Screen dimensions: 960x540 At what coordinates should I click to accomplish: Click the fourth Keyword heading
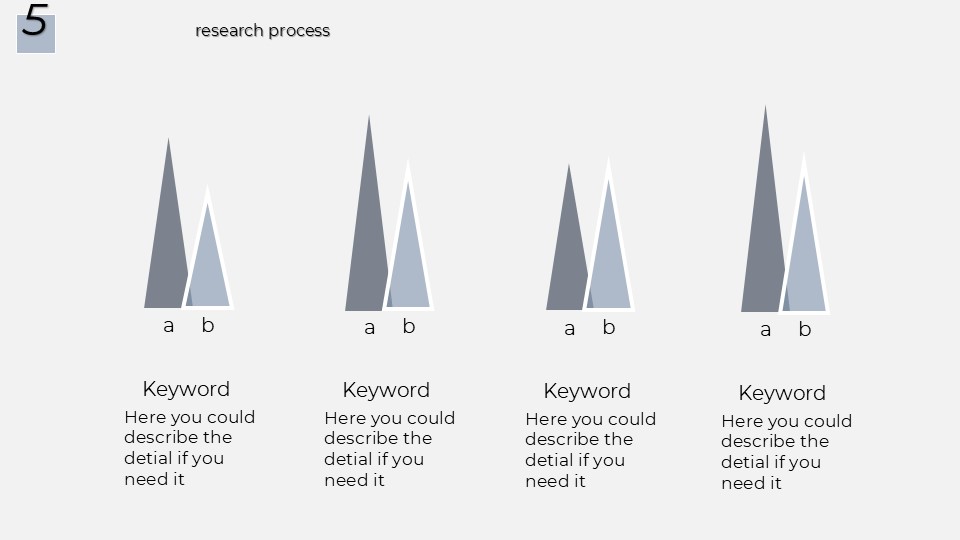[x=782, y=394]
